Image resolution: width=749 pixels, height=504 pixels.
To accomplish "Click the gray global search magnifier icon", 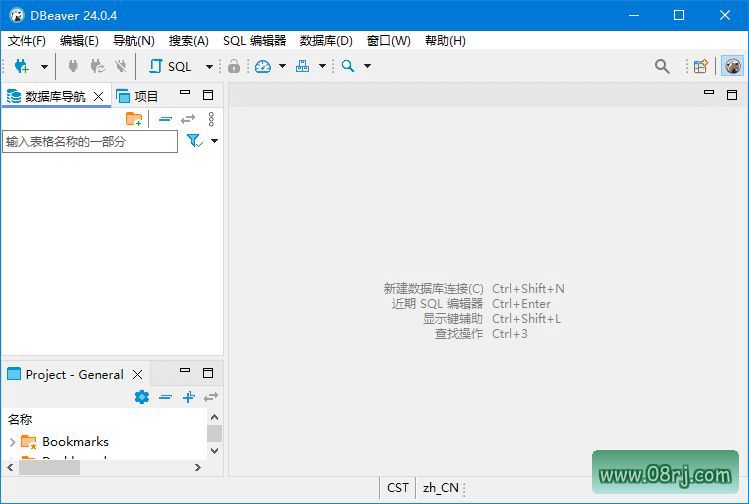I will click(x=662, y=66).
